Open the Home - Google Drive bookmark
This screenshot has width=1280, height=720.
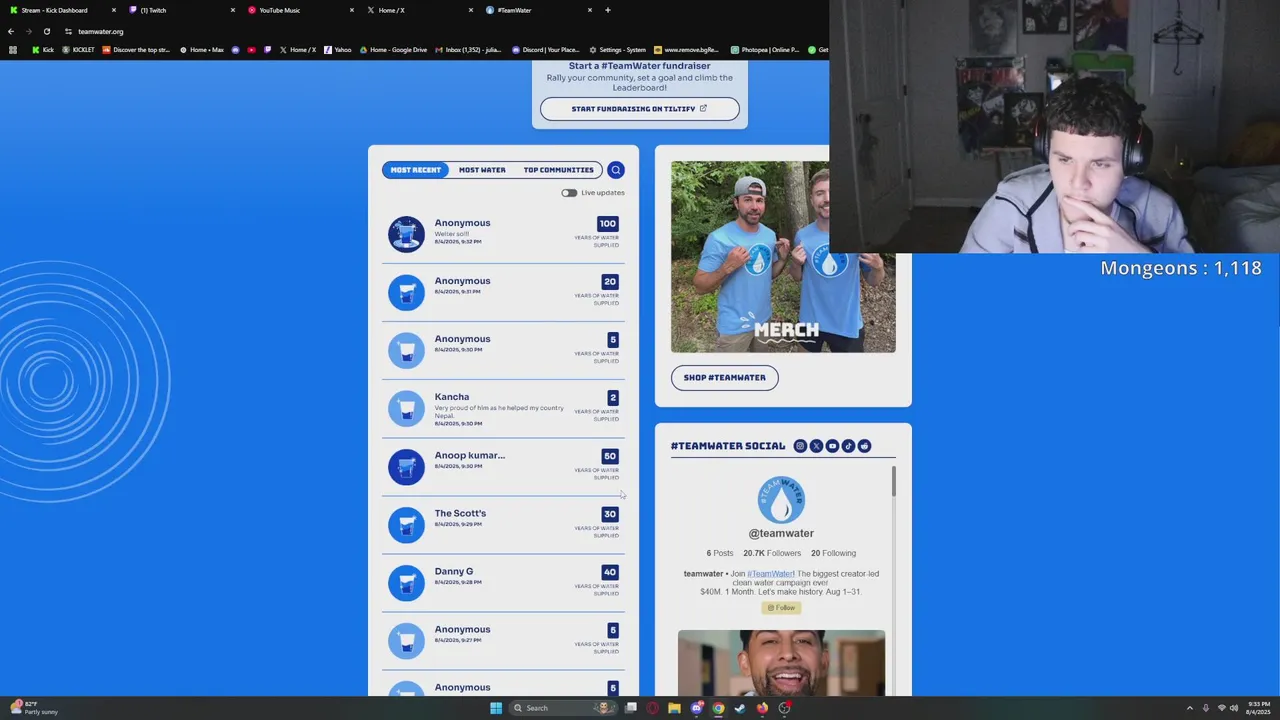tap(393, 50)
